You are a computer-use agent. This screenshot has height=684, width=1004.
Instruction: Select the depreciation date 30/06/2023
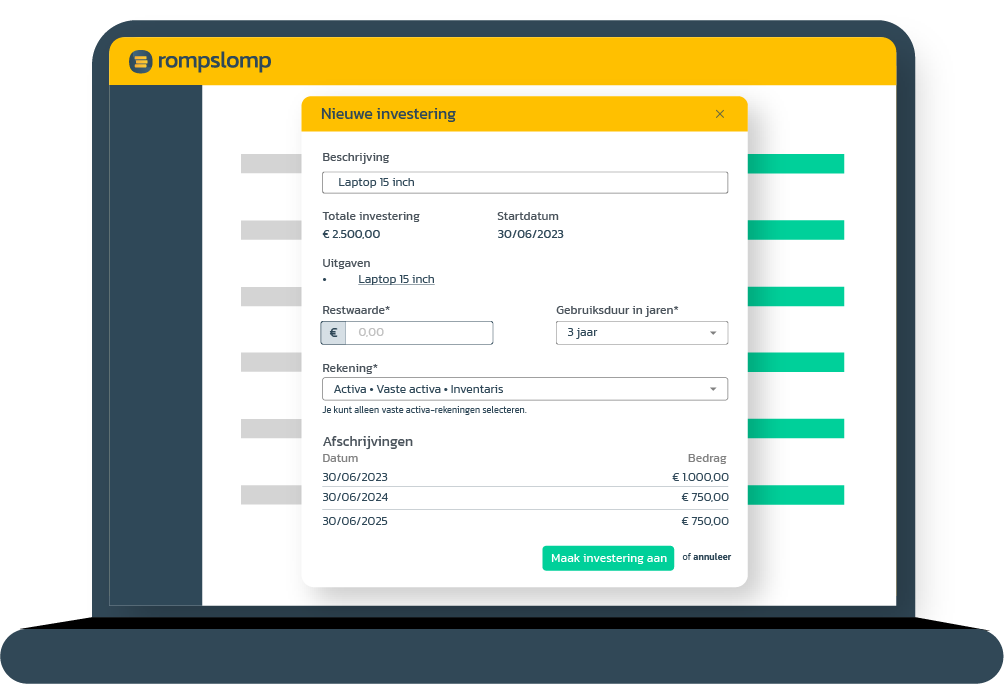[355, 477]
